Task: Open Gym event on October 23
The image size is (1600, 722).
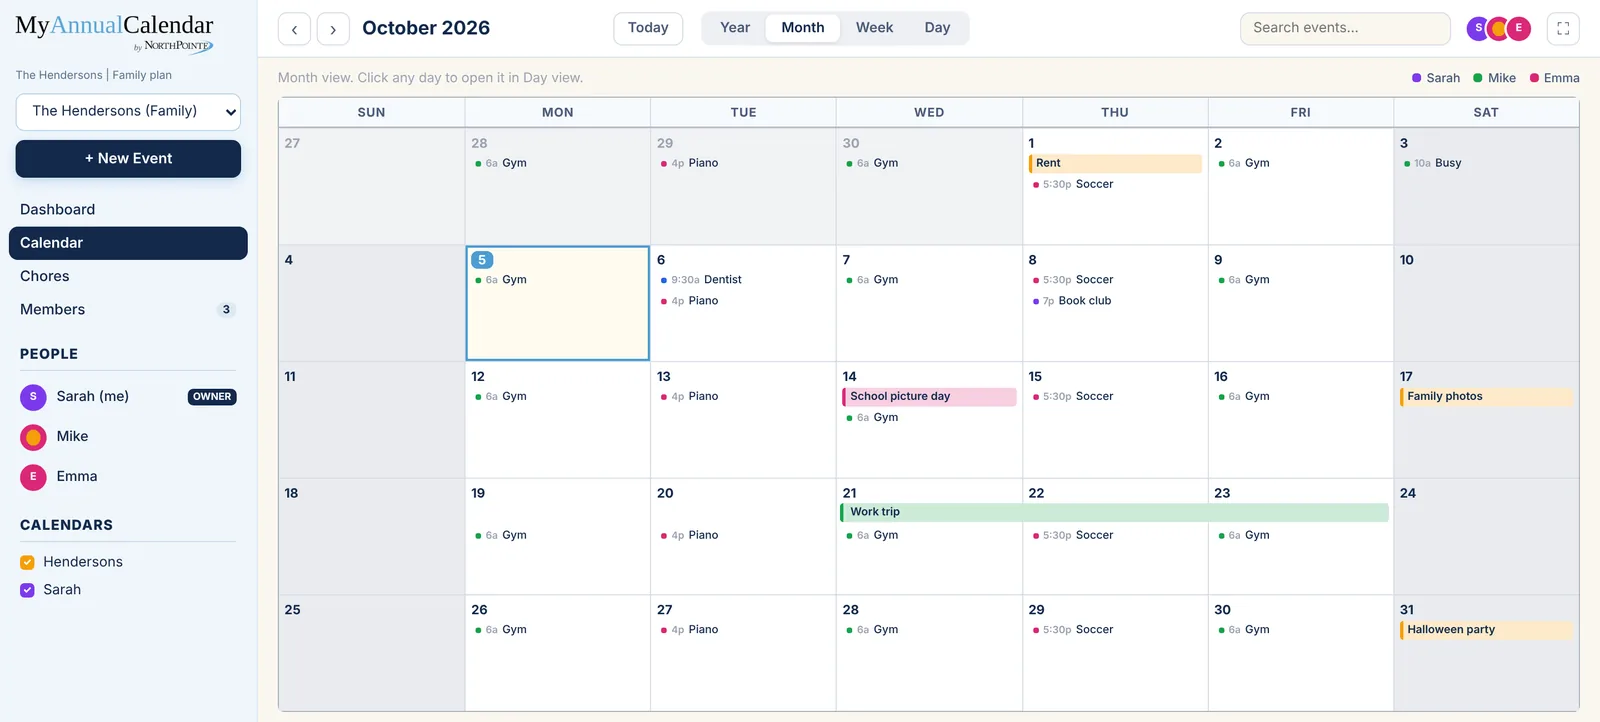Action: 1244,536
